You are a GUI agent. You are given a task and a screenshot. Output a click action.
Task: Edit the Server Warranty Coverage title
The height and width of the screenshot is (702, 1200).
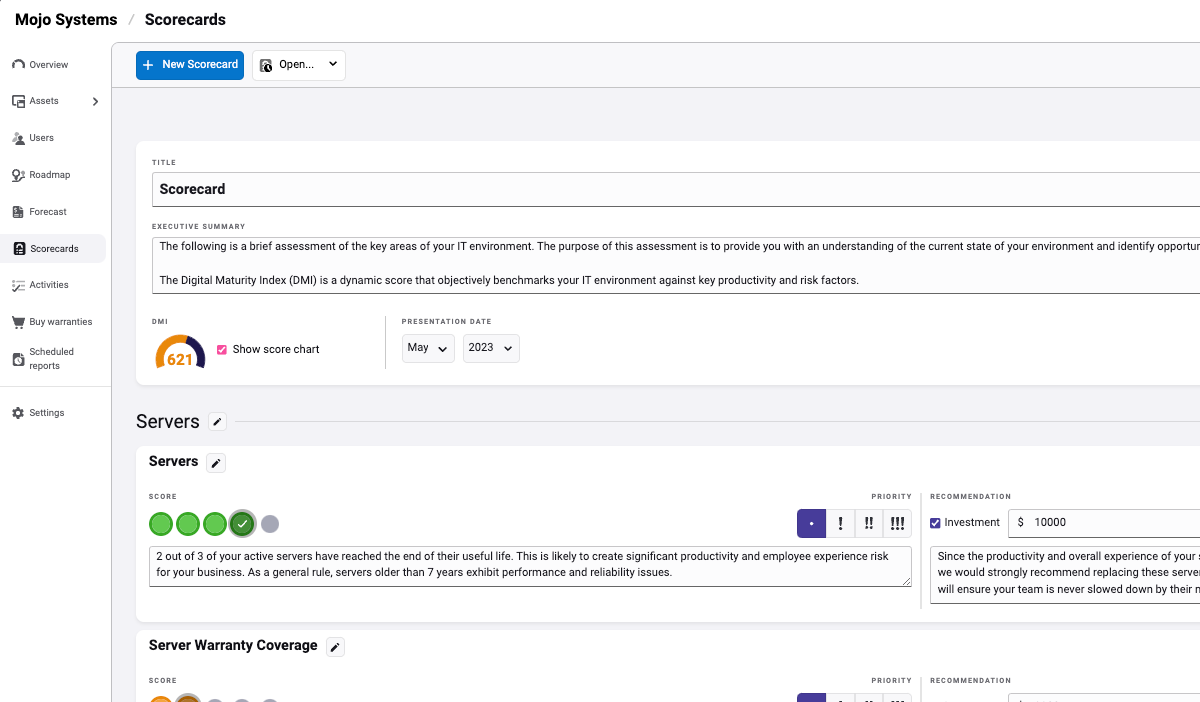[x=334, y=646]
